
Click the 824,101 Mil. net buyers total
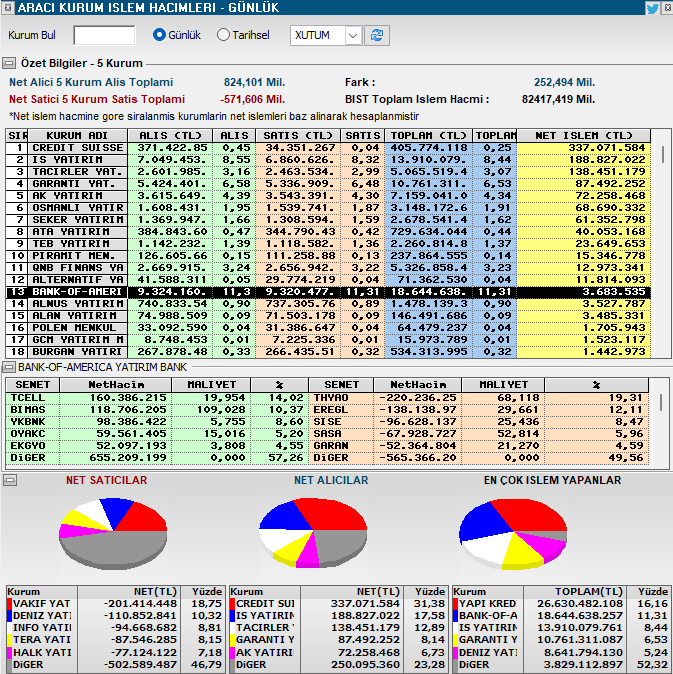pos(254,82)
